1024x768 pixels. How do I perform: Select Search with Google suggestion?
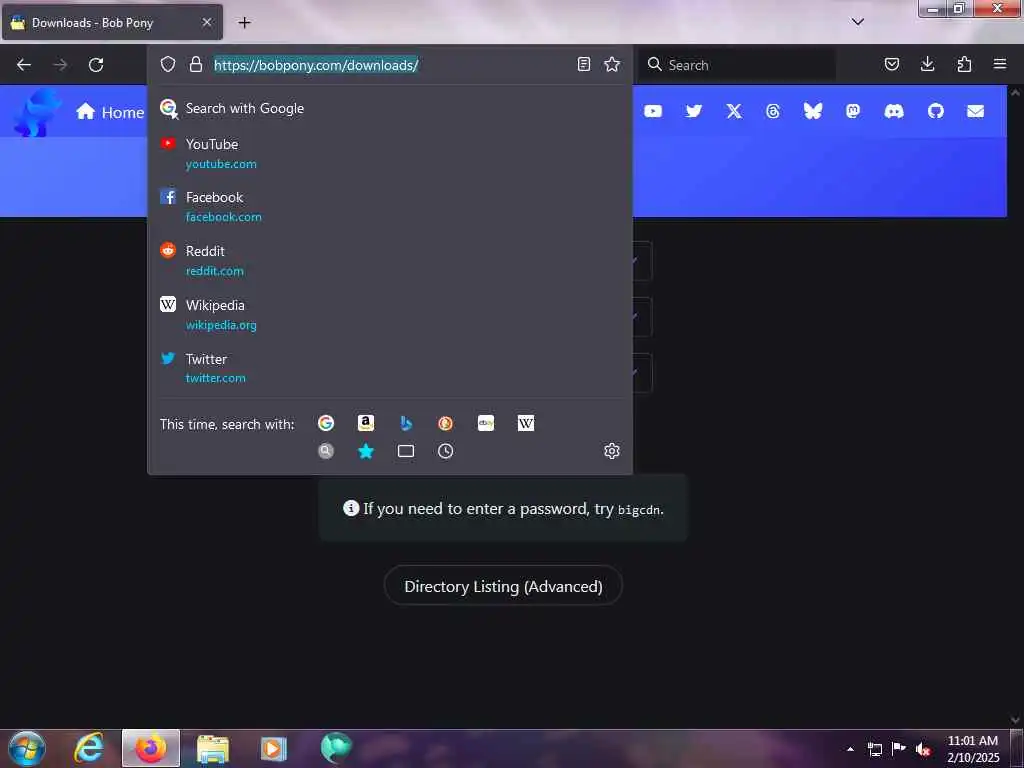(x=390, y=108)
